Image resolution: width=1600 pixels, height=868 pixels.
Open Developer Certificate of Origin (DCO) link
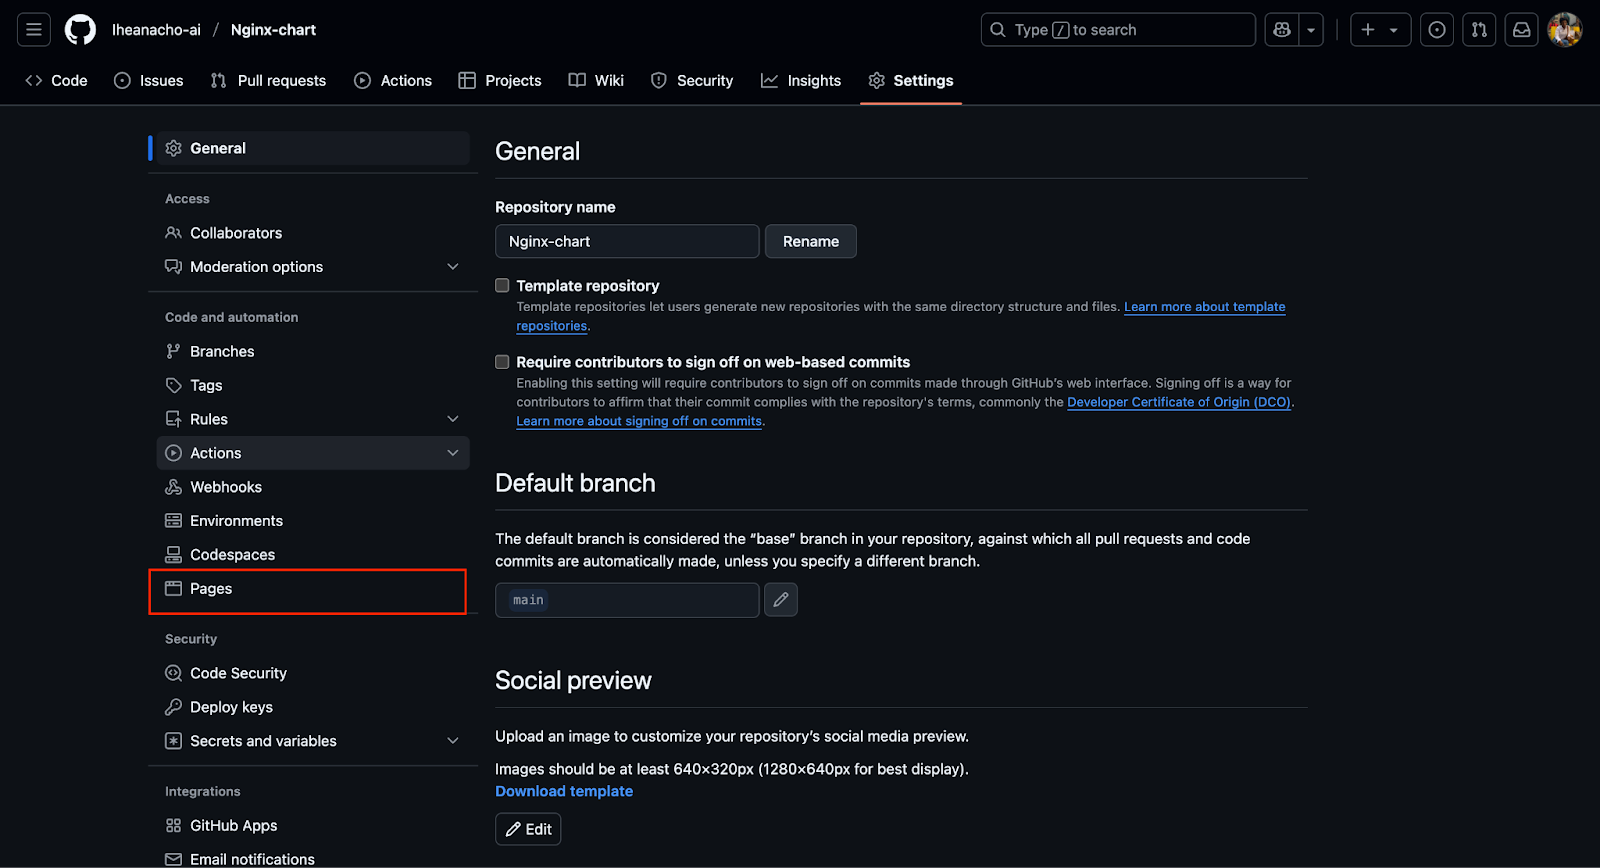tap(1179, 402)
